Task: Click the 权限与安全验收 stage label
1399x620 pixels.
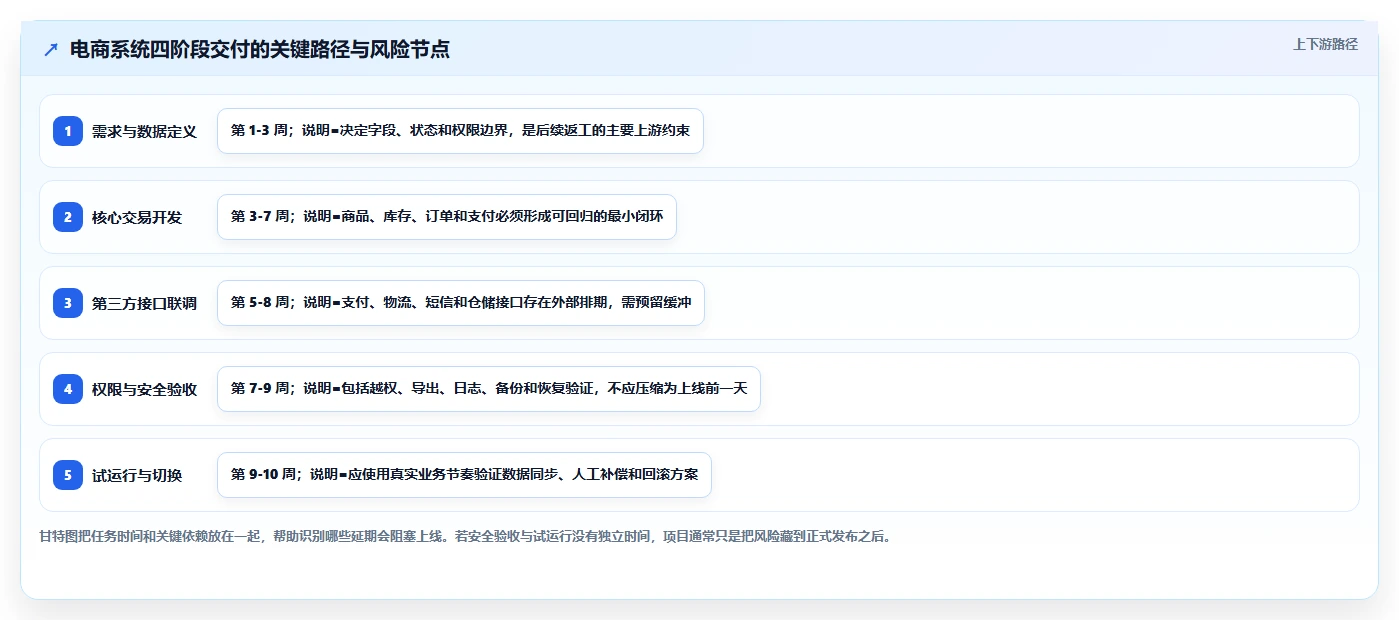Action: tap(144, 389)
